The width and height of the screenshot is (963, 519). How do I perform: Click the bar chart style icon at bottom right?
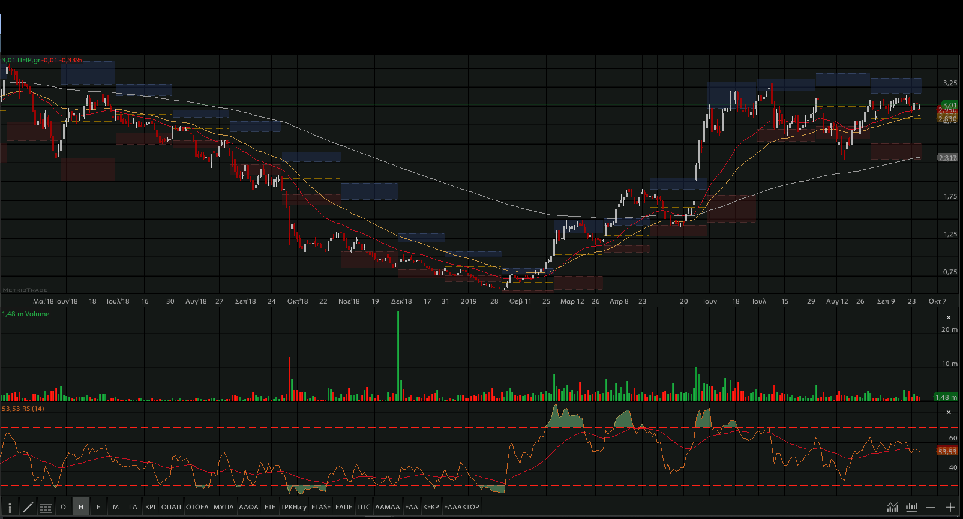[910, 507]
